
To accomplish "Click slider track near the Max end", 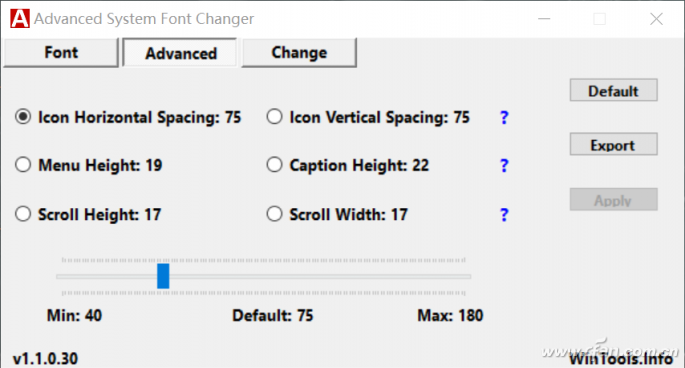I will coord(459,276).
